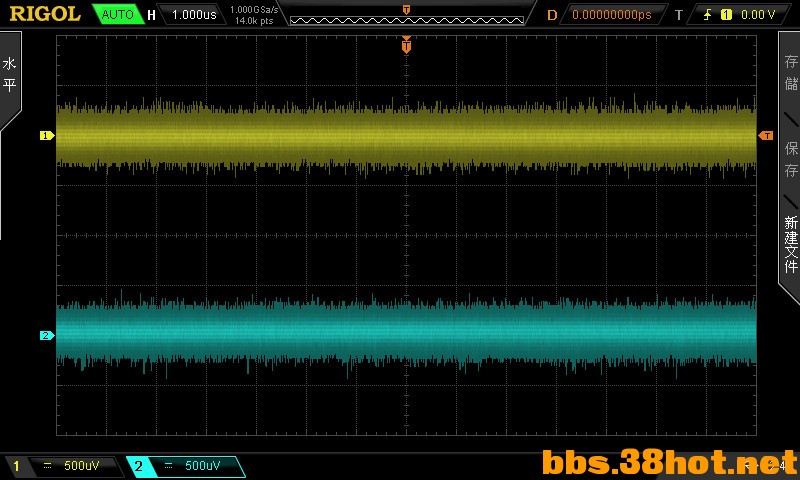Select the highlighted channel 2 label at the bottom

point(138,466)
